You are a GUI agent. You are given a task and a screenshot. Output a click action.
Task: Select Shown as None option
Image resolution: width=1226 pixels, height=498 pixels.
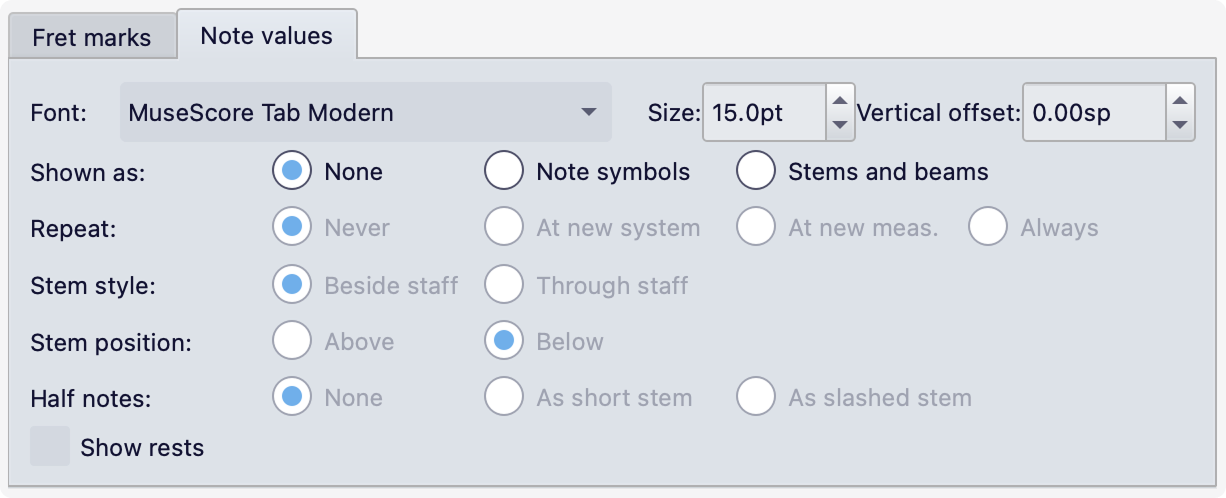point(292,172)
